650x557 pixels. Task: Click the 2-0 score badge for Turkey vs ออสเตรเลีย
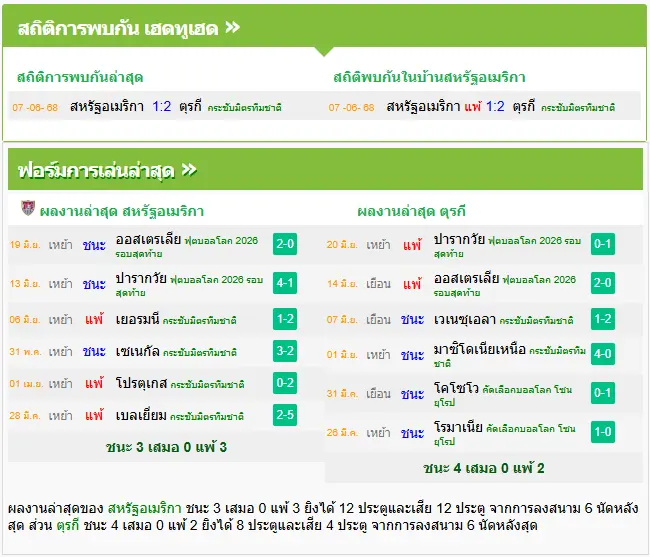pos(603,283)
